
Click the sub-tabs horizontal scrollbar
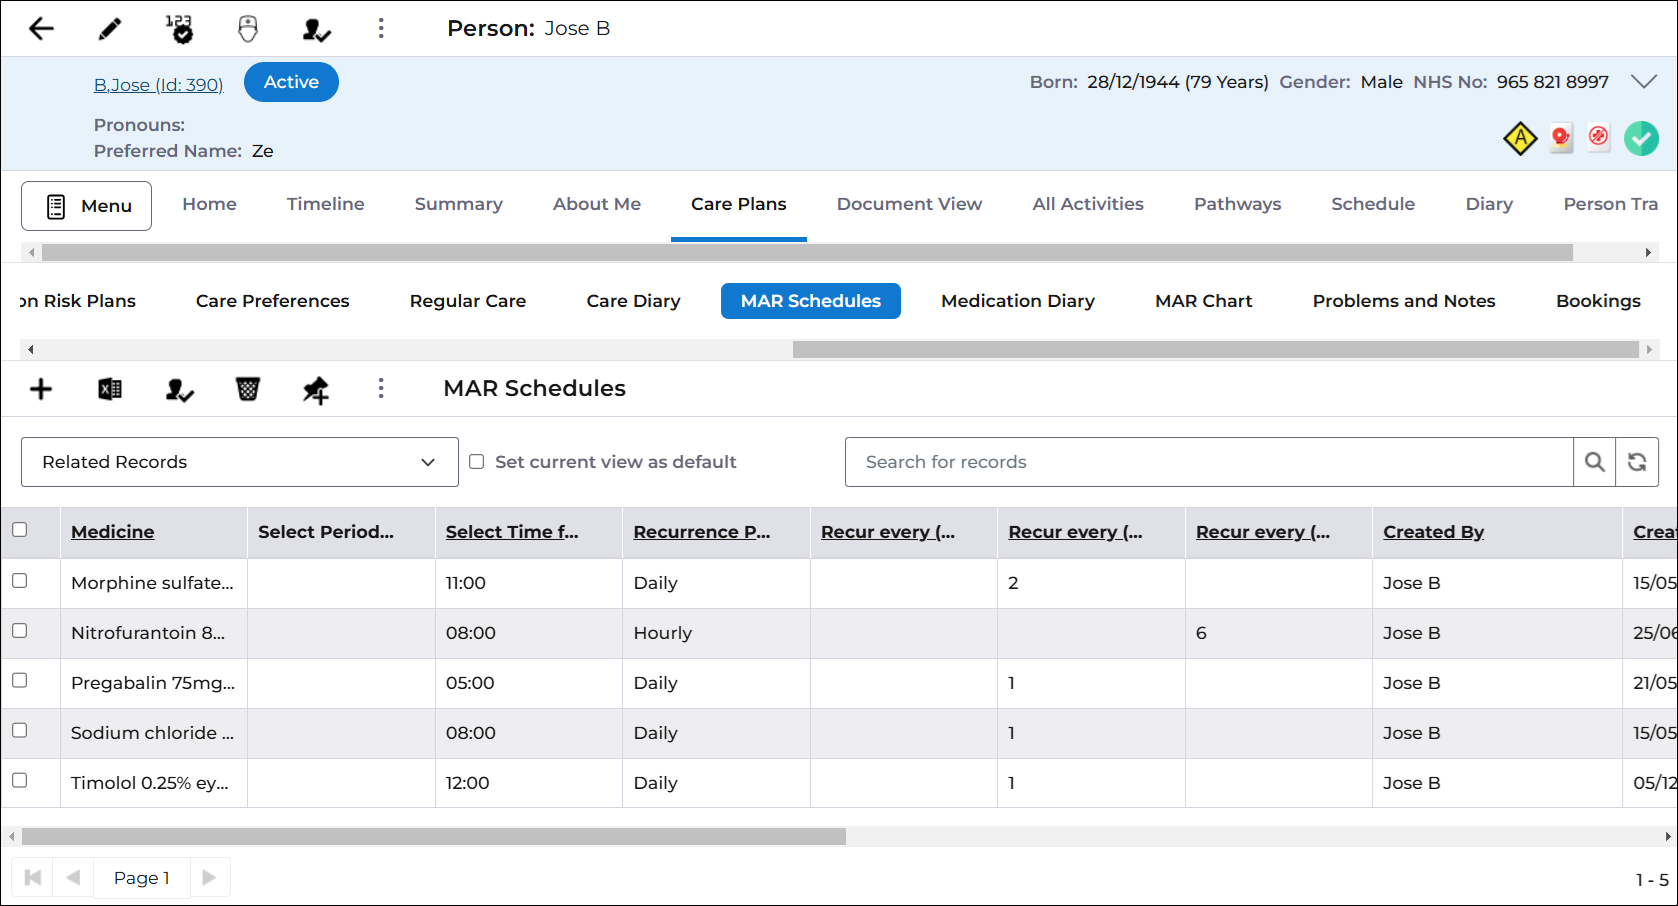(x=1215, y=349)
